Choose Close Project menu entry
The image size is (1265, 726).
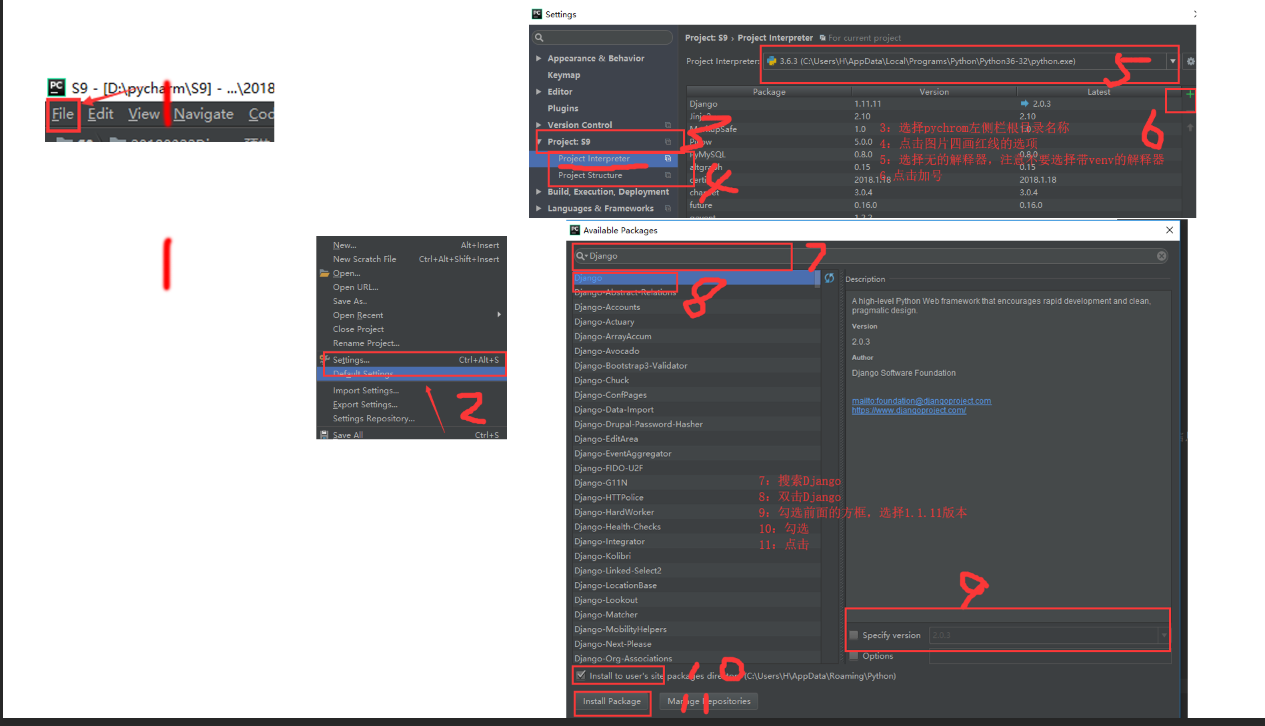[x=412, y=329]
